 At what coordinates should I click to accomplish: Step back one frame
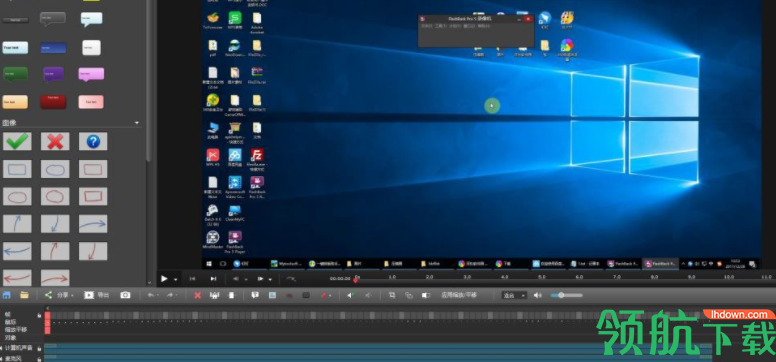tap(236, 279)
